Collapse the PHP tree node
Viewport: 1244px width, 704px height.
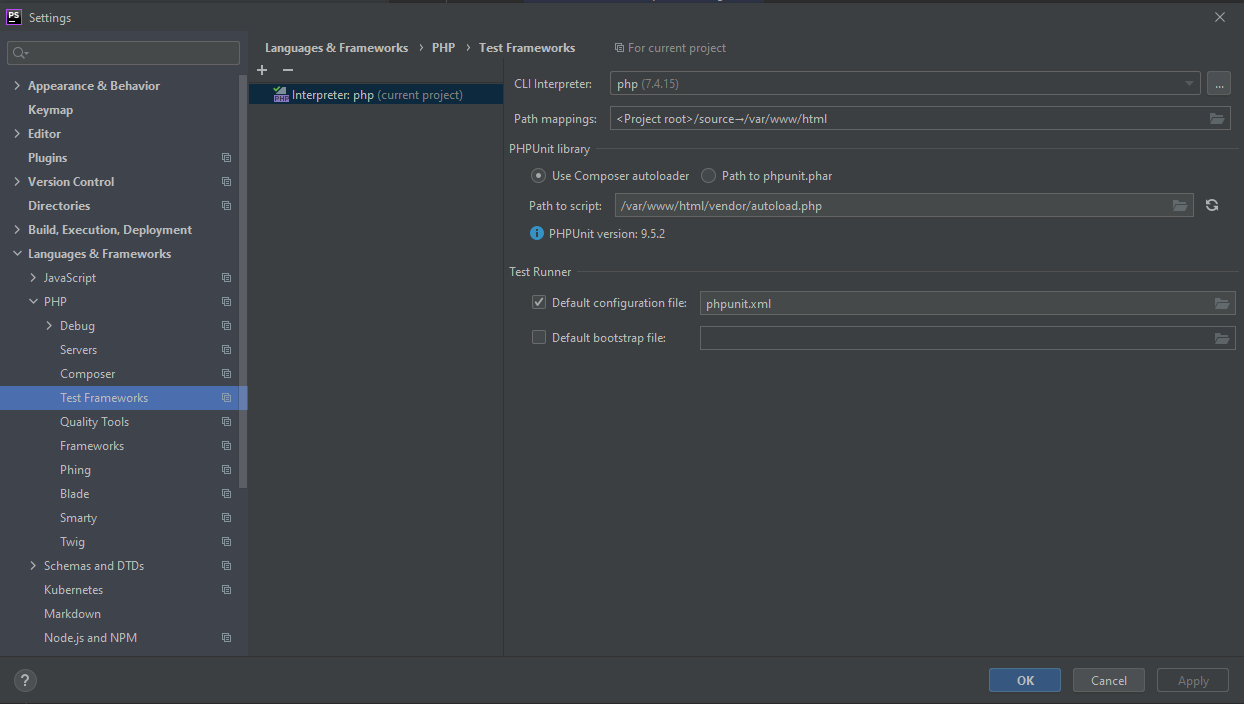[33, 302]
